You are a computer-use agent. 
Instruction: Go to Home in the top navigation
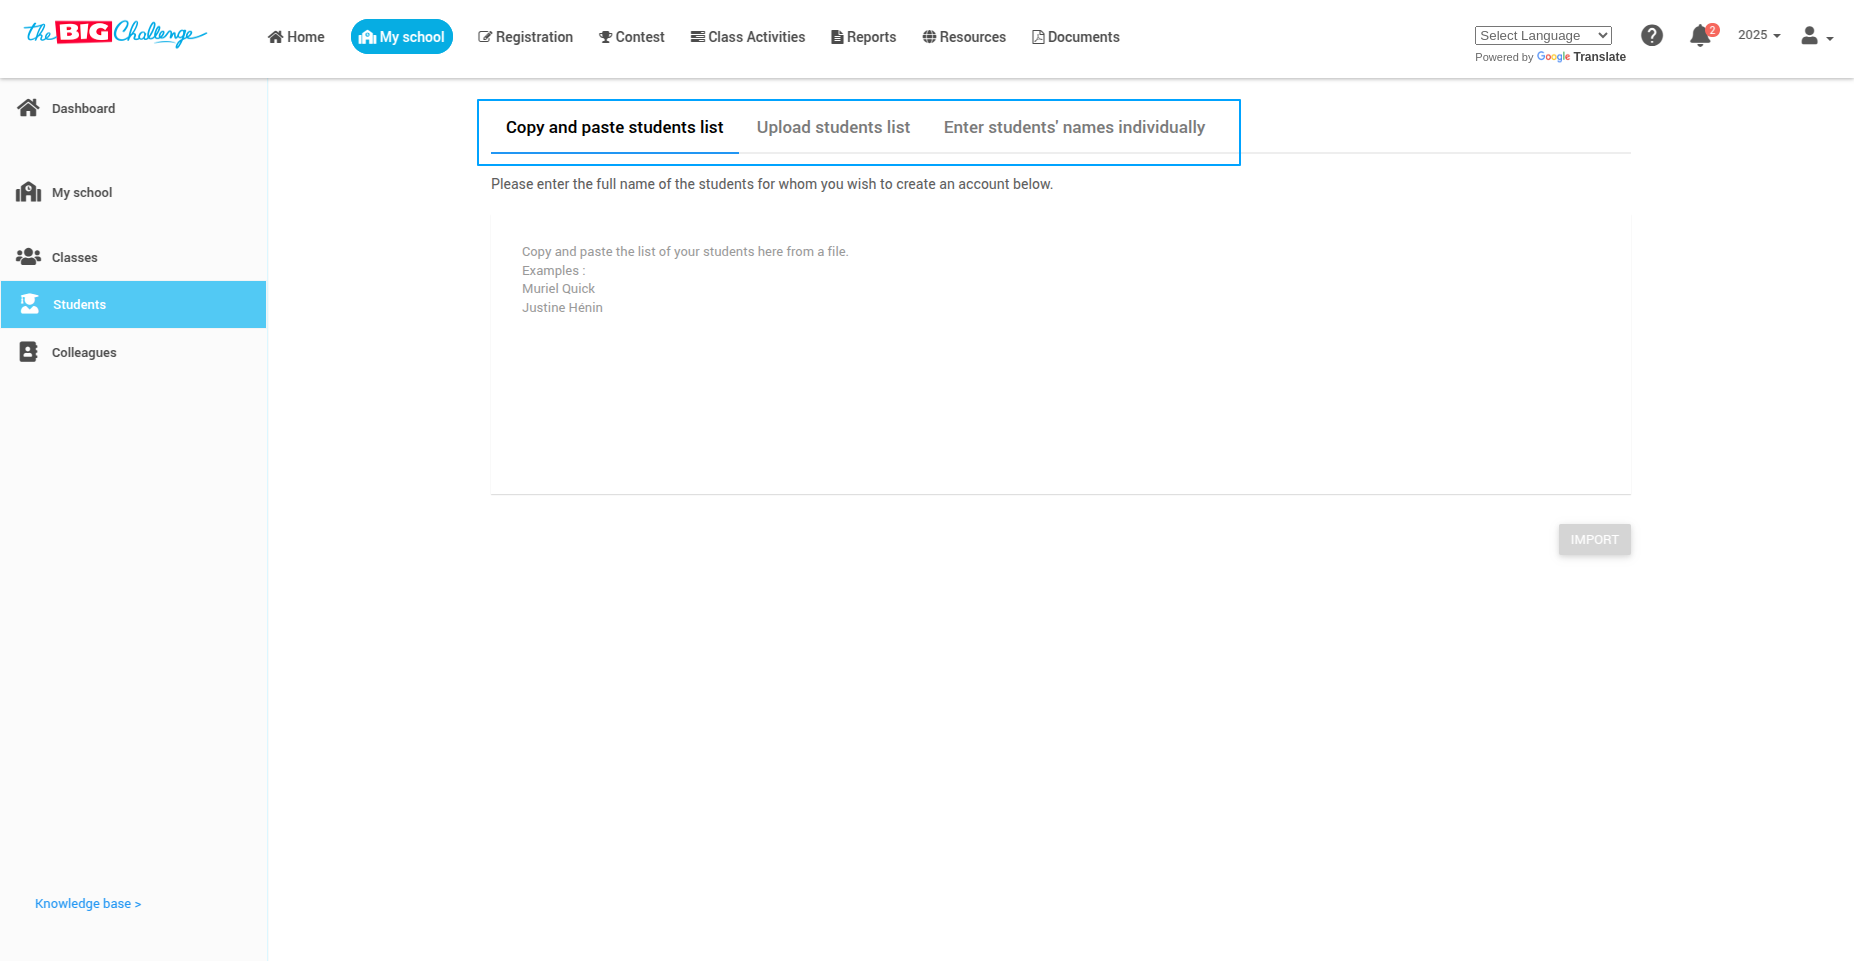[x=296, y=37]
